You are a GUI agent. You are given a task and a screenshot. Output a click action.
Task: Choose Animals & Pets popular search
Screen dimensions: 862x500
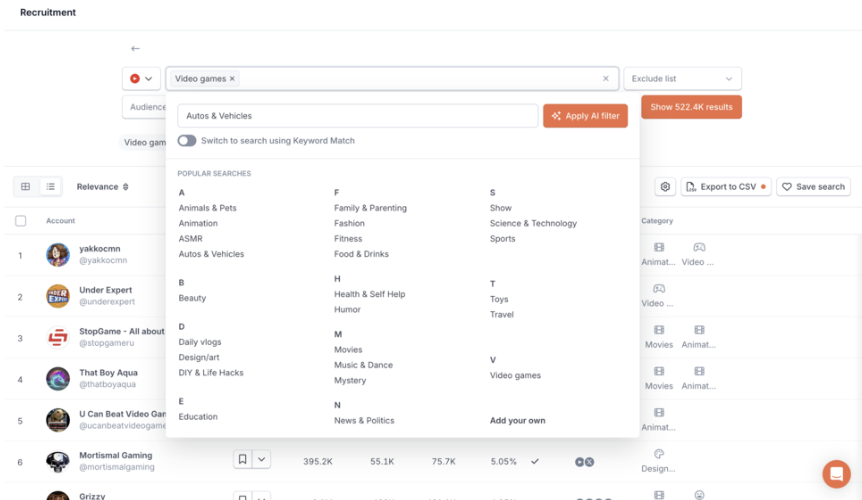(x=207, y=208)
